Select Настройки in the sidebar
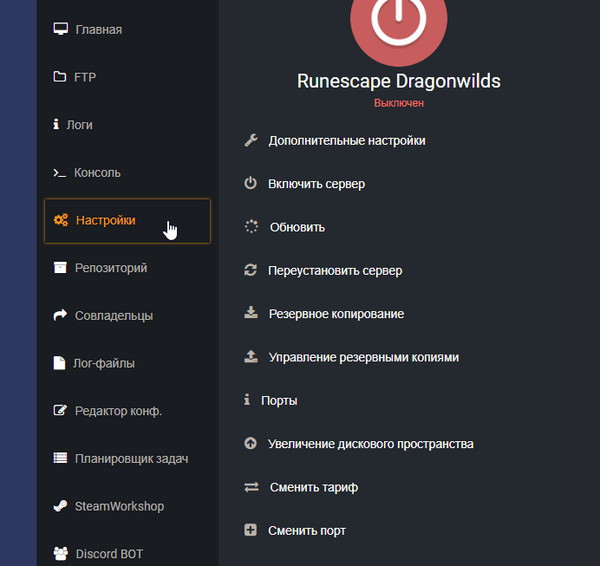Viewport: 600px width, 566px height. click(105, 220)
